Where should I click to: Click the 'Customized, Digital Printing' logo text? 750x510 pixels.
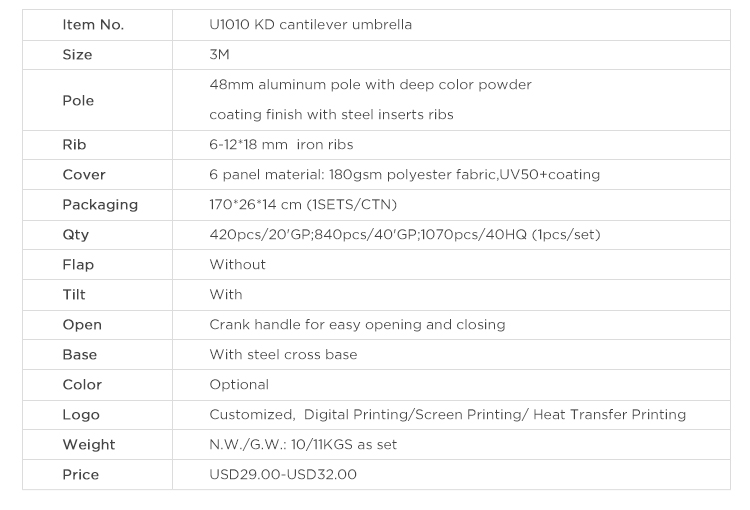tap(447, 415)
